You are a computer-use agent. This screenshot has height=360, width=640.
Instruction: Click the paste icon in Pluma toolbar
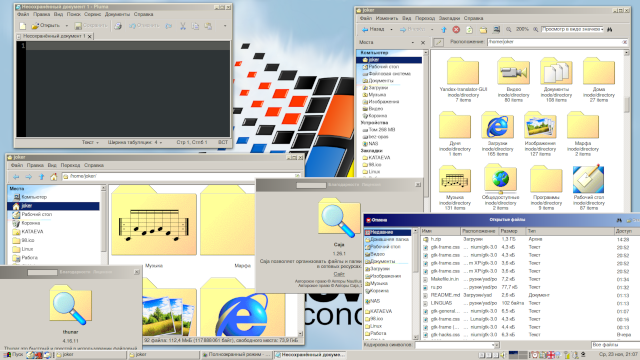coord(208,26)
